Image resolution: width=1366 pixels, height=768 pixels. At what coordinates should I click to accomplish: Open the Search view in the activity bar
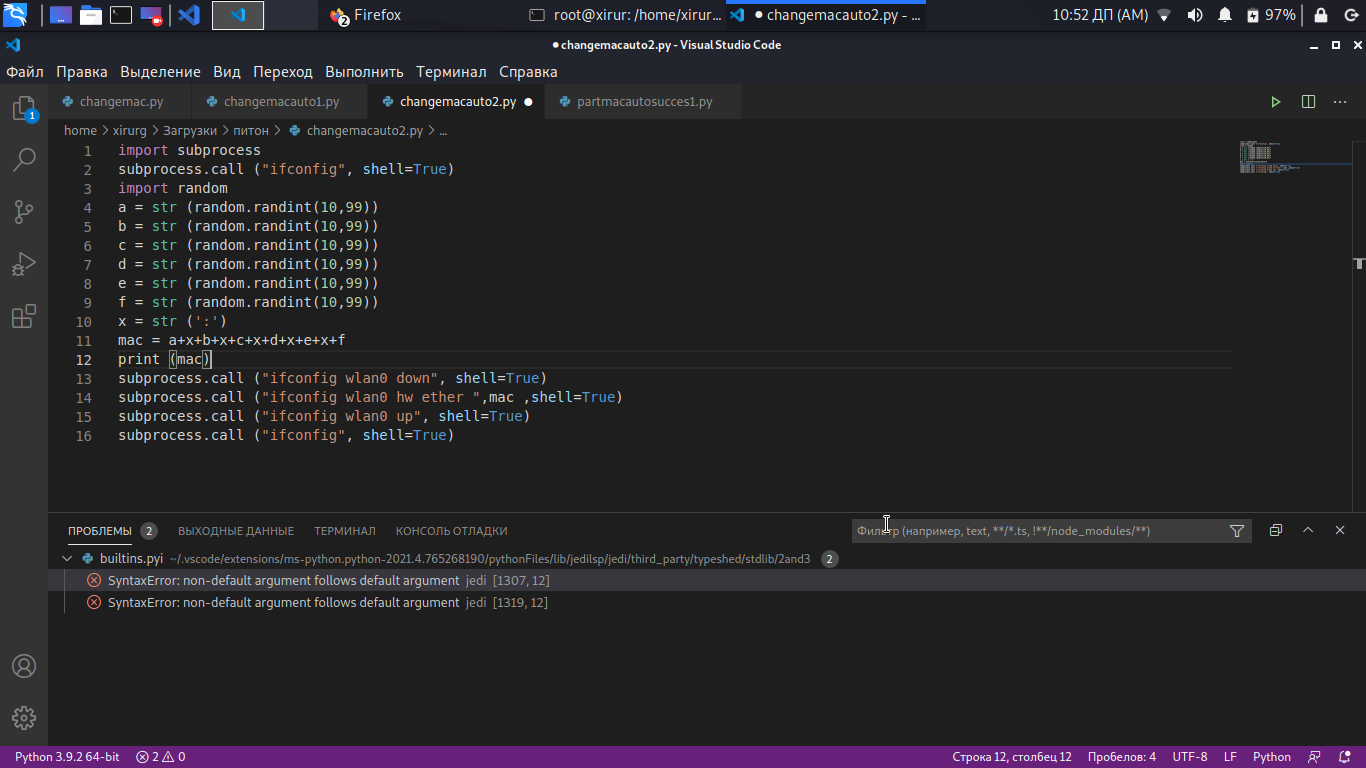coord(24,160)
